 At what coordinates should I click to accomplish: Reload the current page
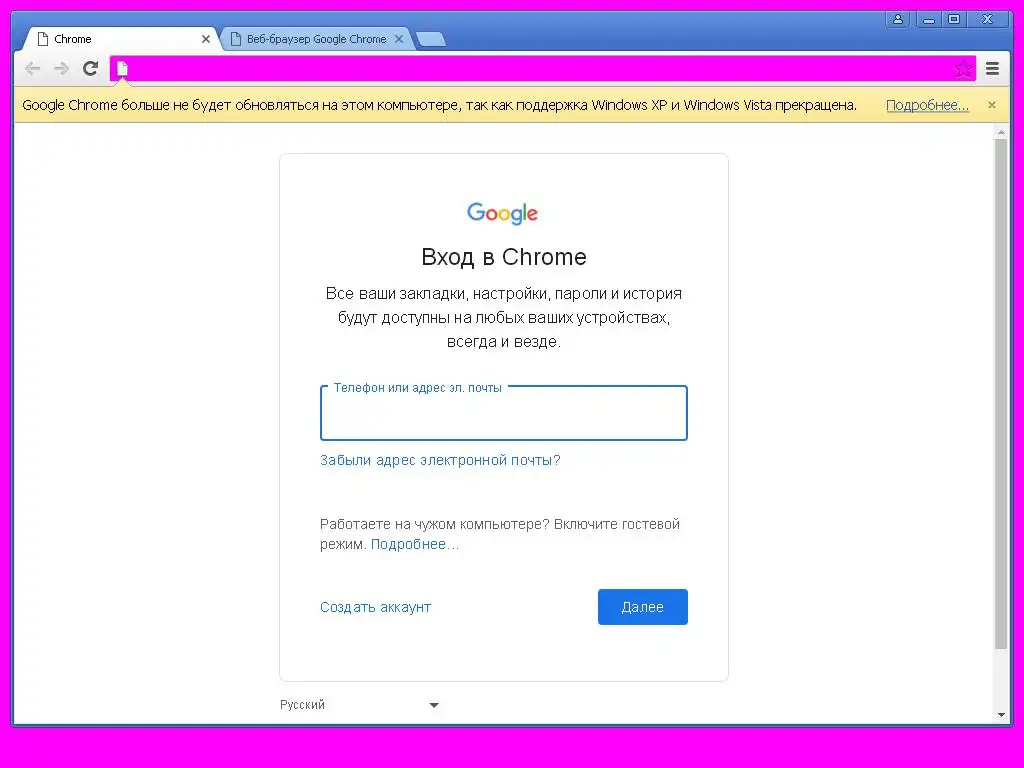tap(90, 68)
